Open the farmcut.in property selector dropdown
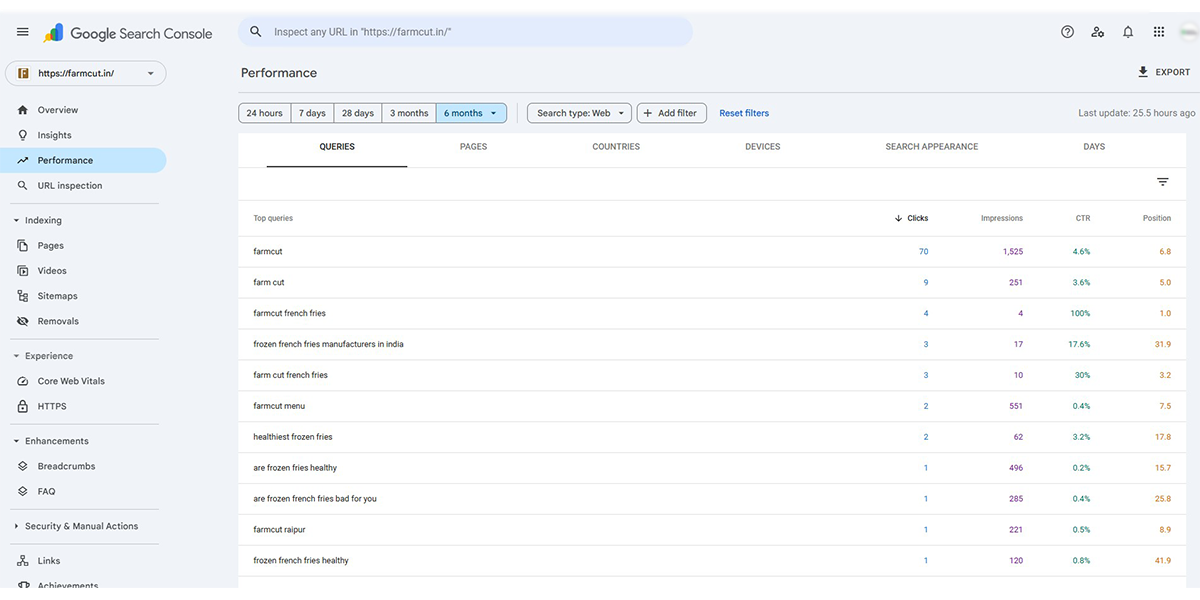This screenshot has width=1200, height=600. click(x=86, y=73)
